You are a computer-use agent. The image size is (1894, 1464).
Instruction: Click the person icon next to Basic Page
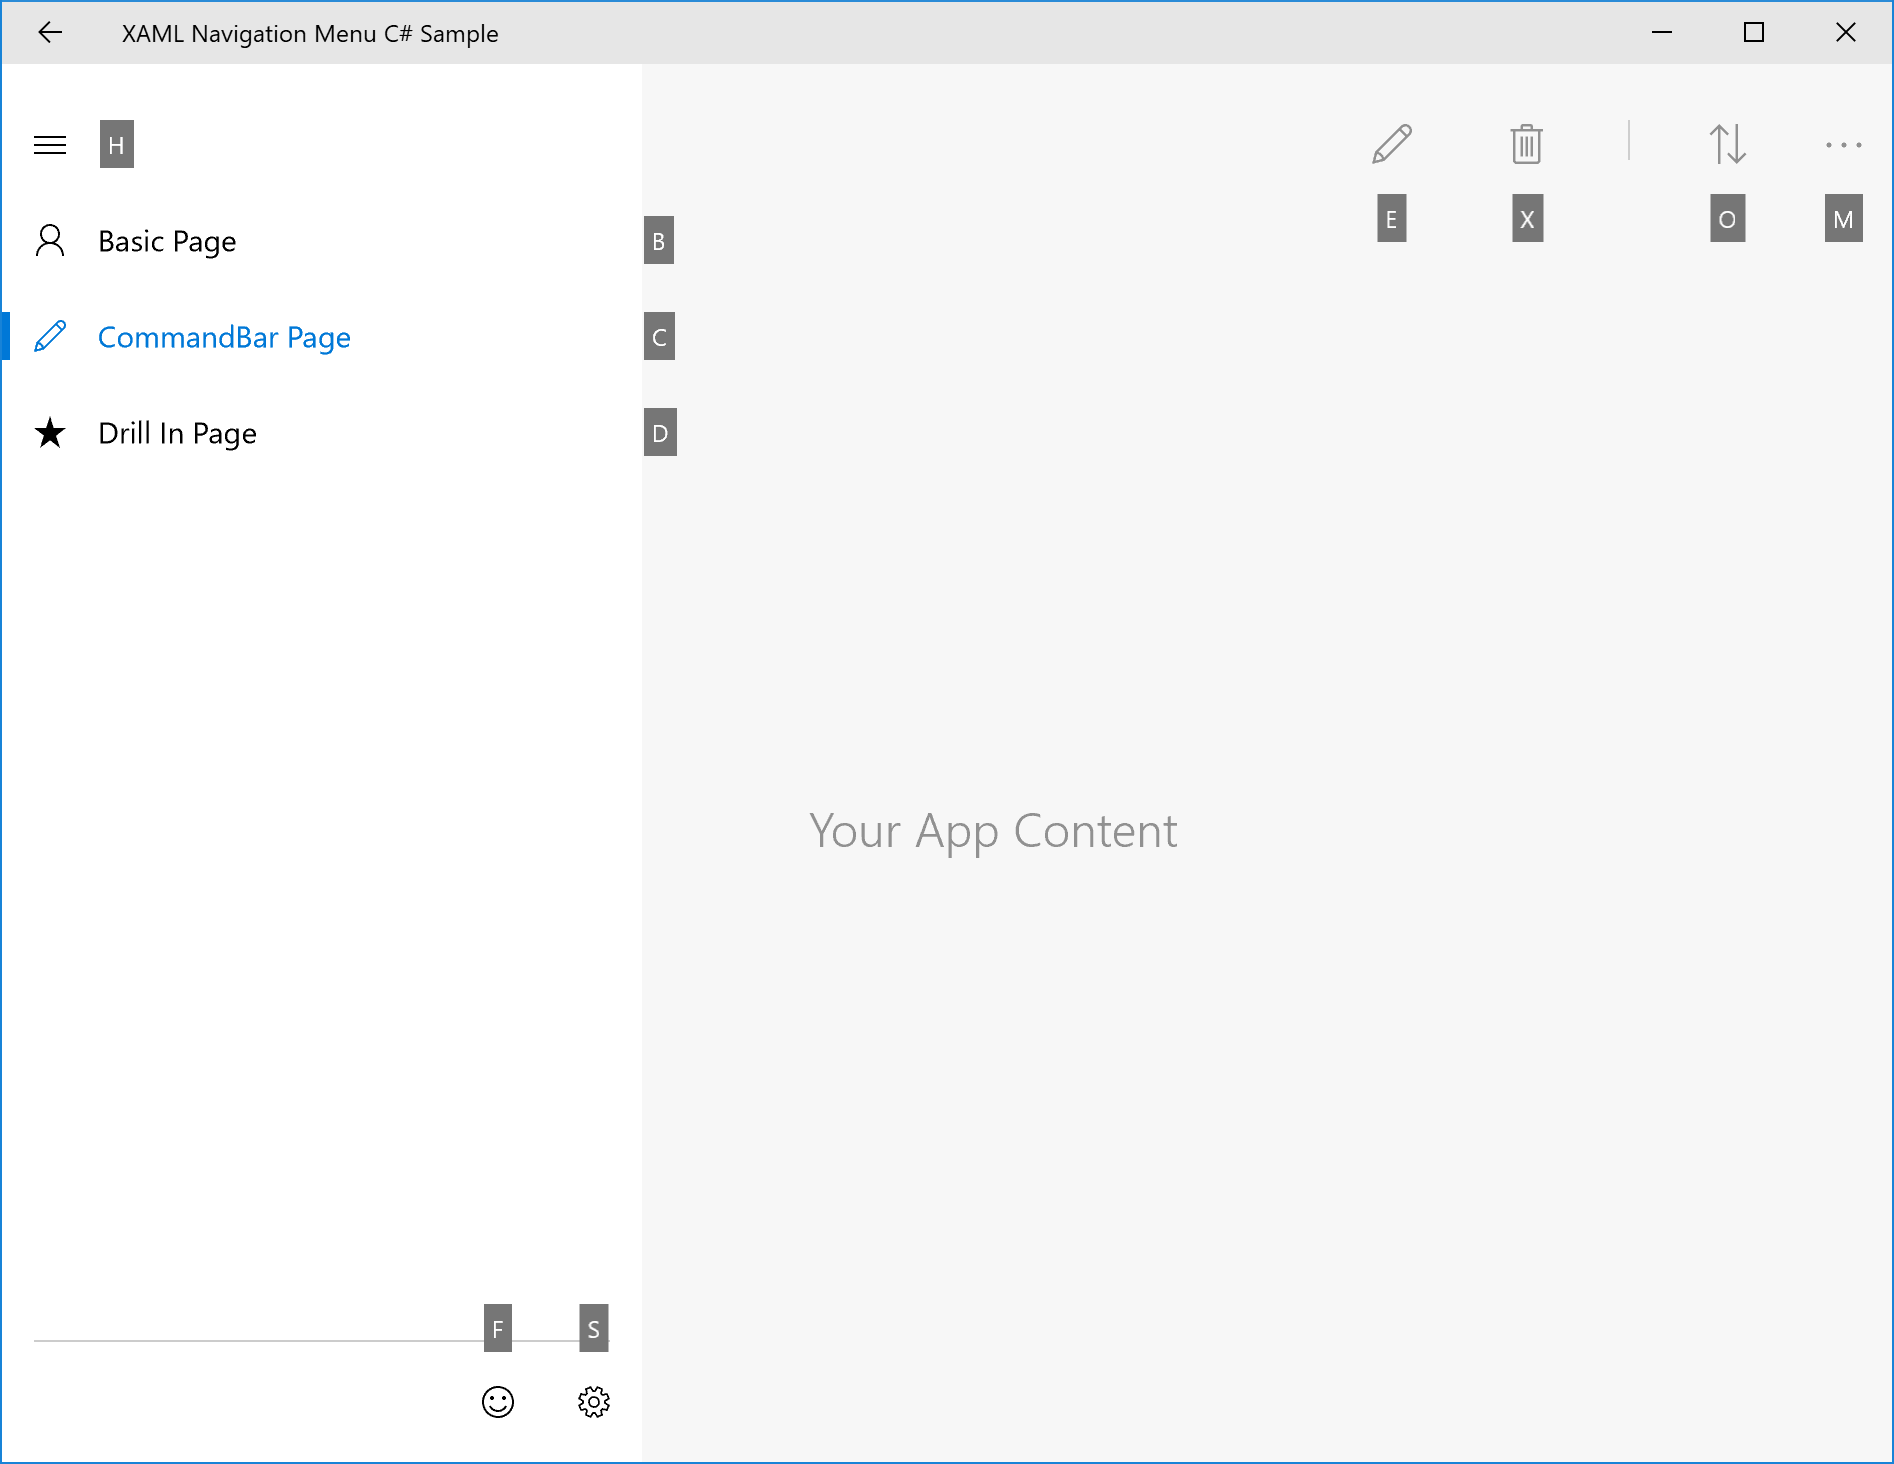[x=50, y=240]
